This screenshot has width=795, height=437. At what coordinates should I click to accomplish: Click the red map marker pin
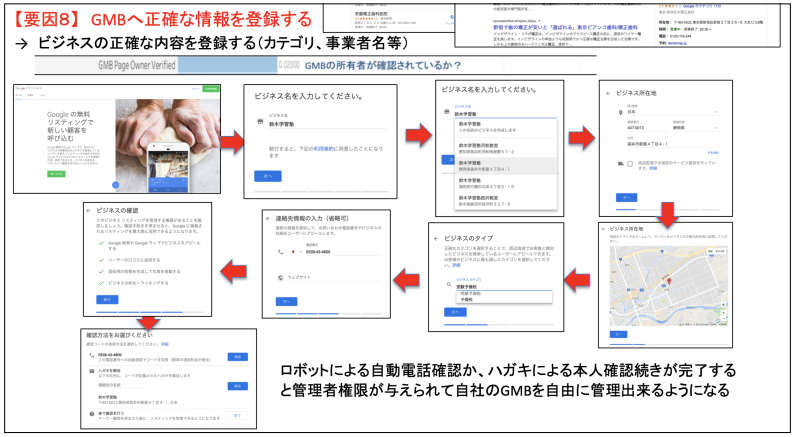(669, 282)
